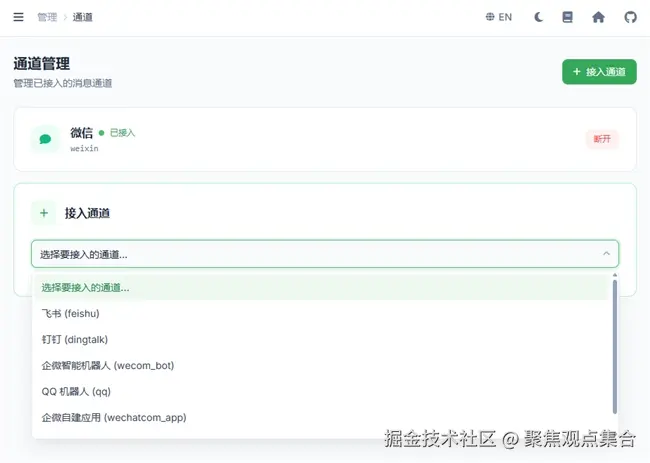Image resolution: width=650 pixels, height=463 pixels.
Task: Click the 管理已接入的消息通道 subtitle
Action: coord(63,83)
